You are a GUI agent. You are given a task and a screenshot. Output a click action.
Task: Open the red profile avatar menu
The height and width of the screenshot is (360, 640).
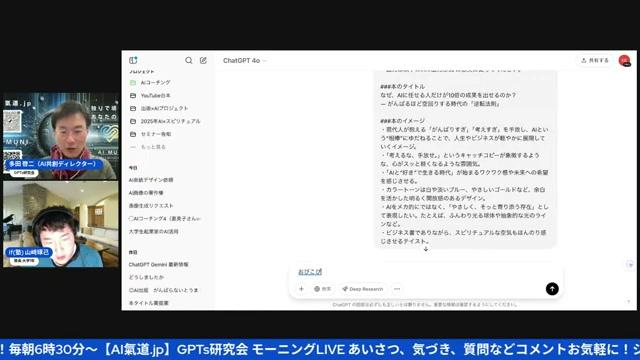(x=624, y=60)
